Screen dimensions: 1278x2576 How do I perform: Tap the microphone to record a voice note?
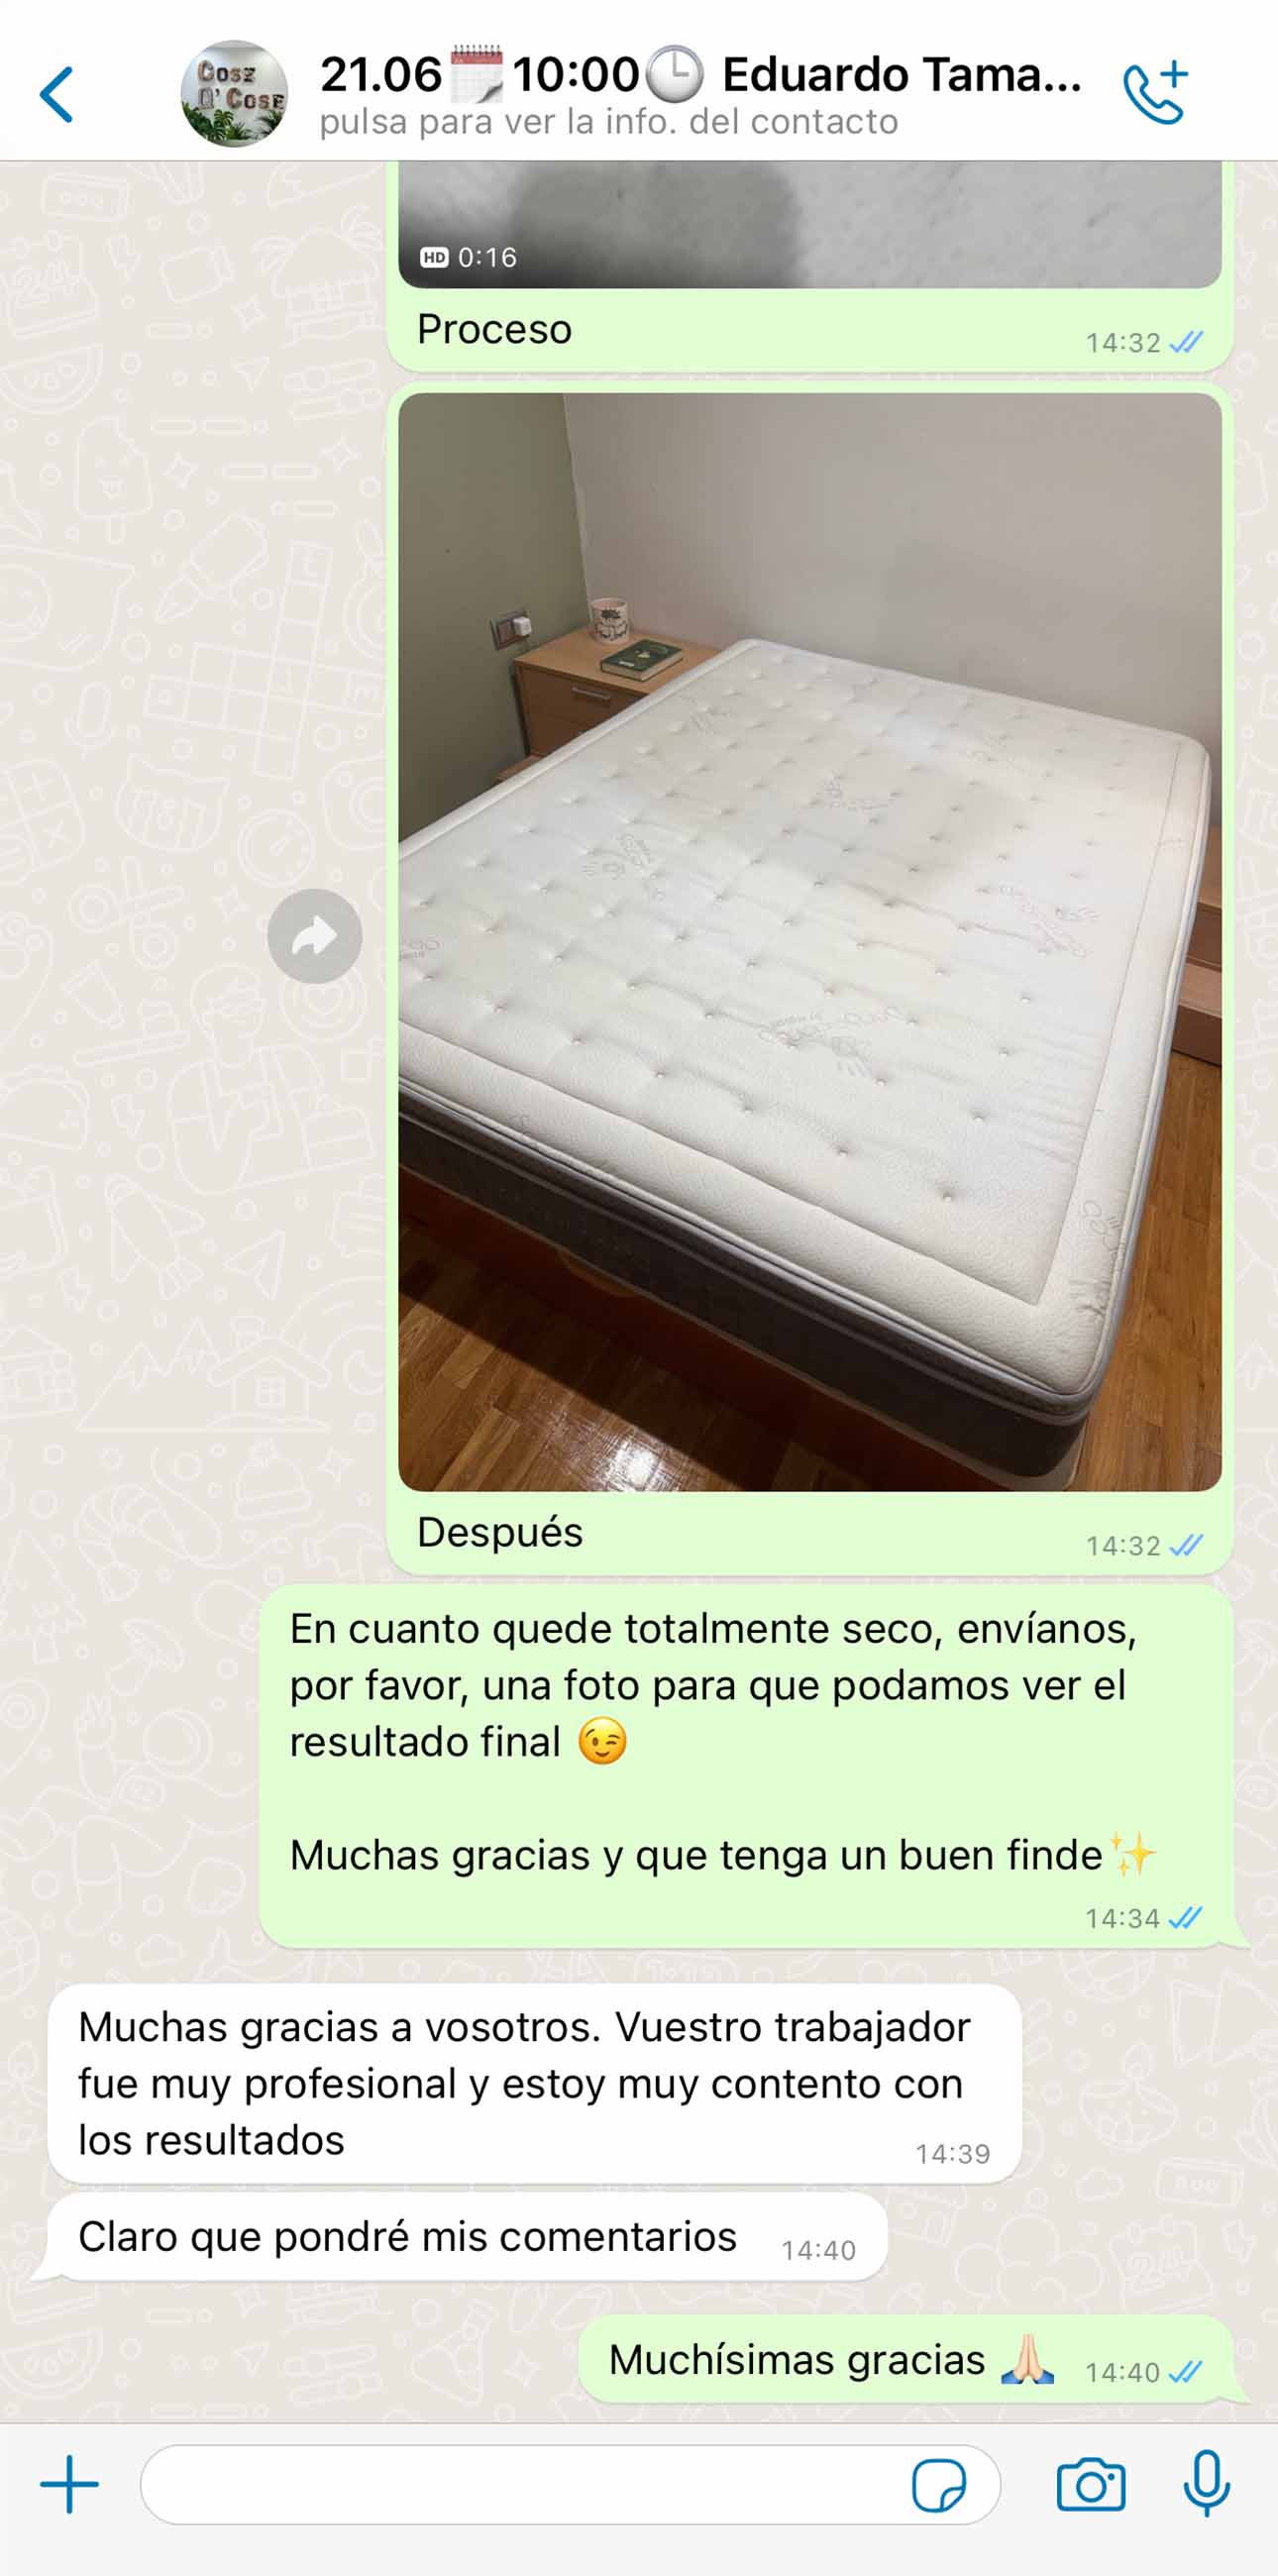click(1207, 2483)
